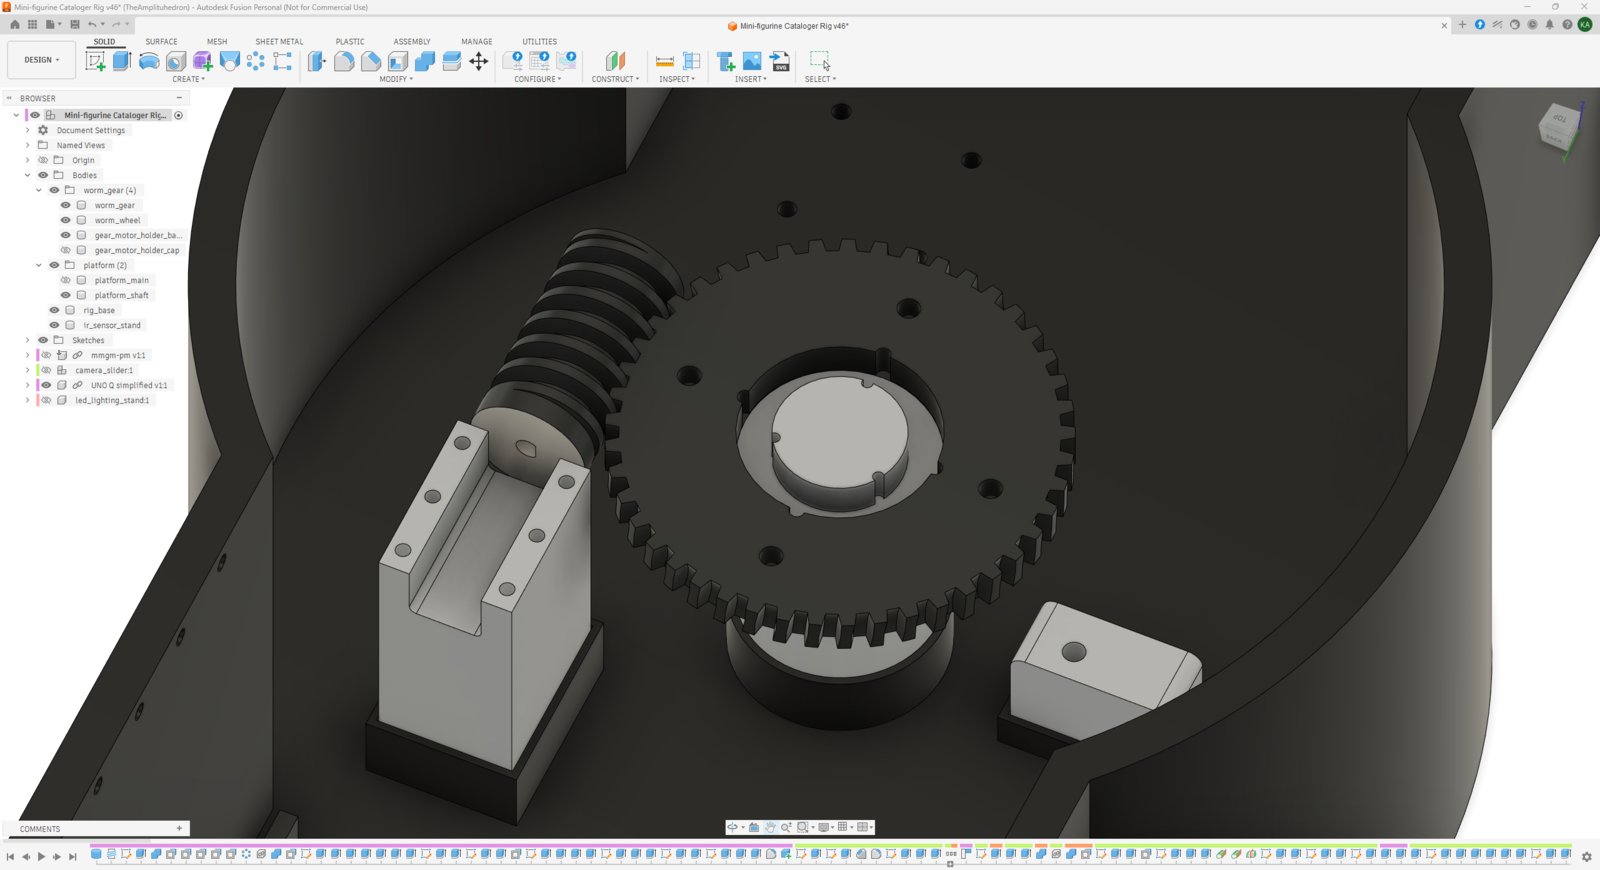Screen dimensions: 1600x870
Task: Hide the platform_shaft body
Action: (66, 295)
